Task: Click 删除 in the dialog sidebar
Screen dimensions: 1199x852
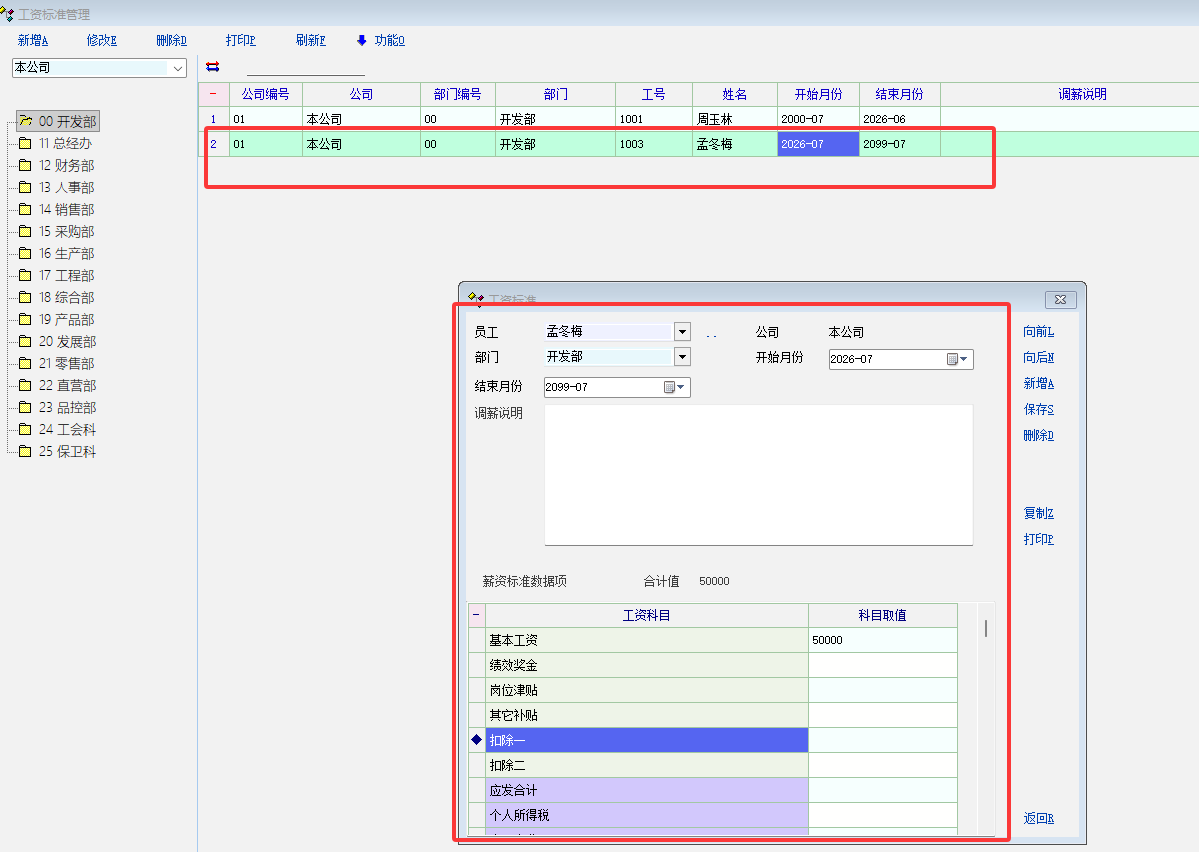Action: click(x=1038, y=436)
